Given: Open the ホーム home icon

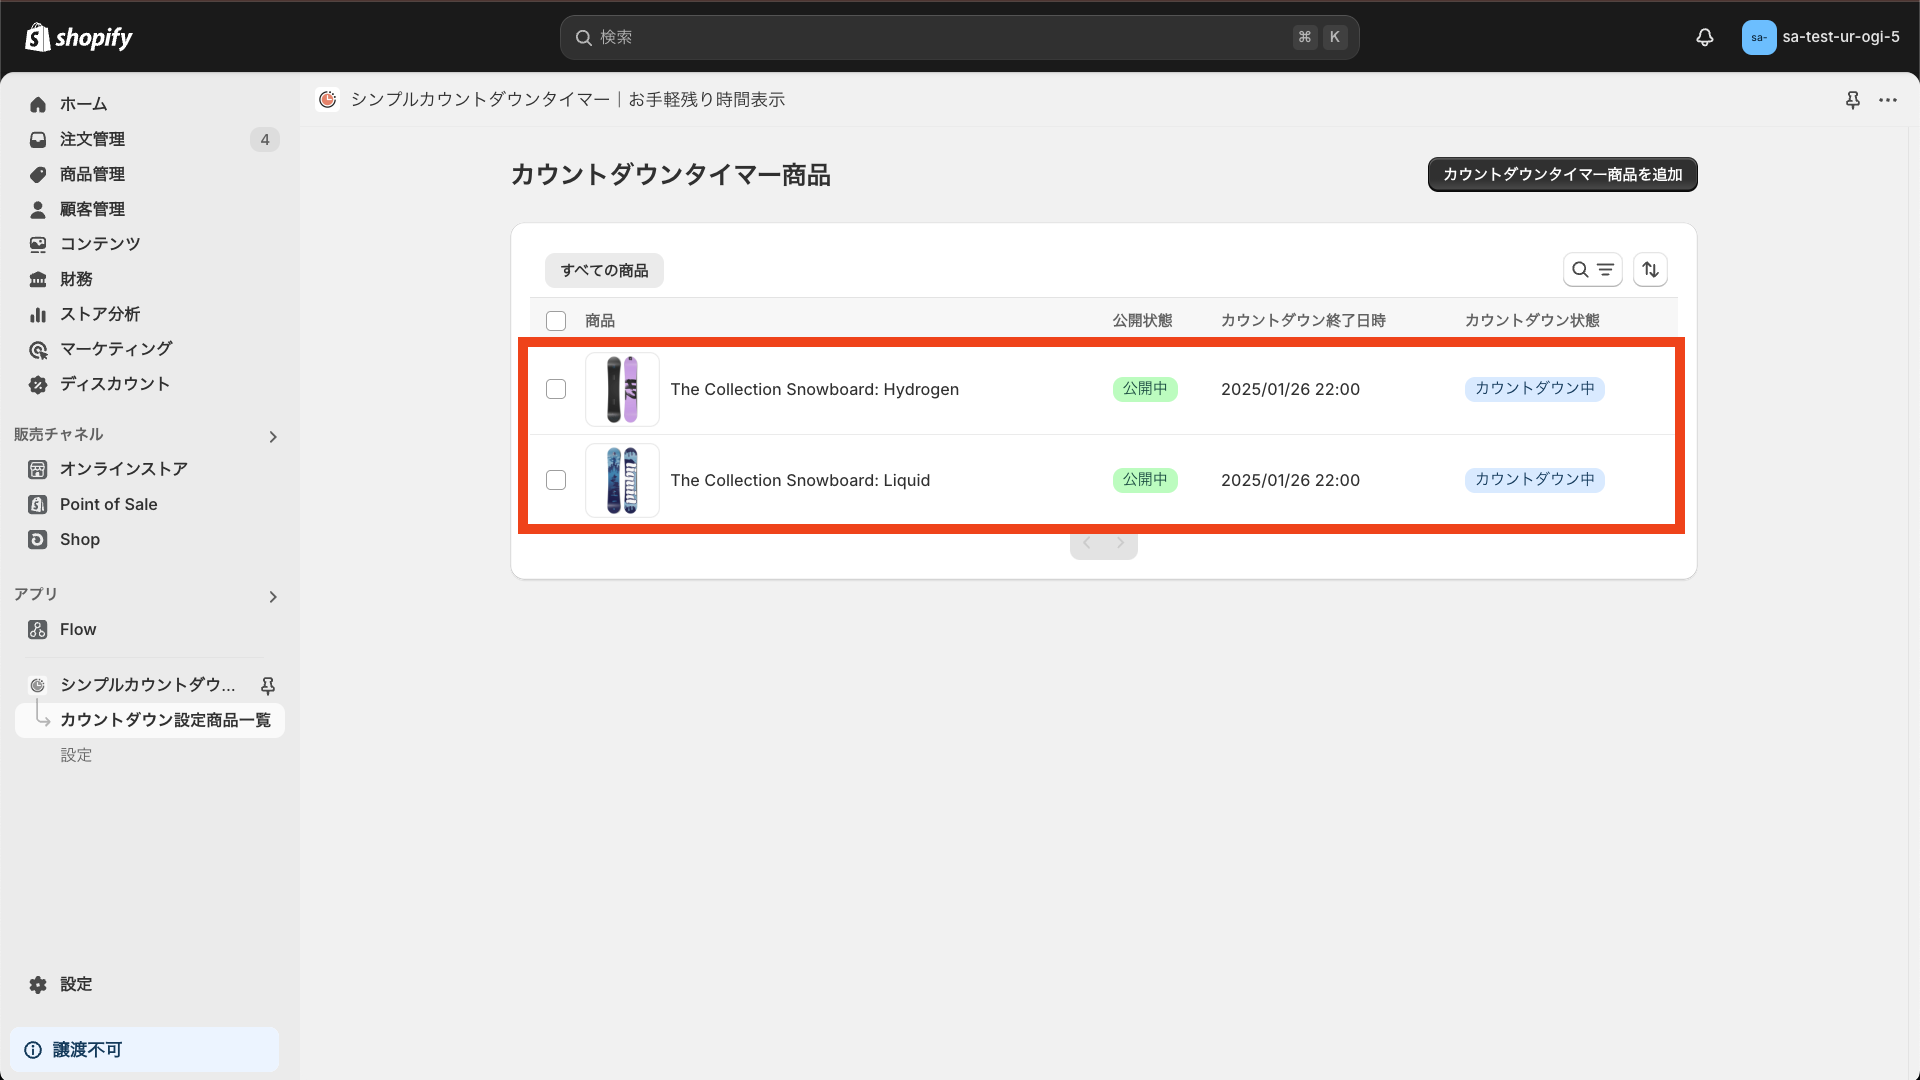Looking at the screenshot, I should pos(37,104).
